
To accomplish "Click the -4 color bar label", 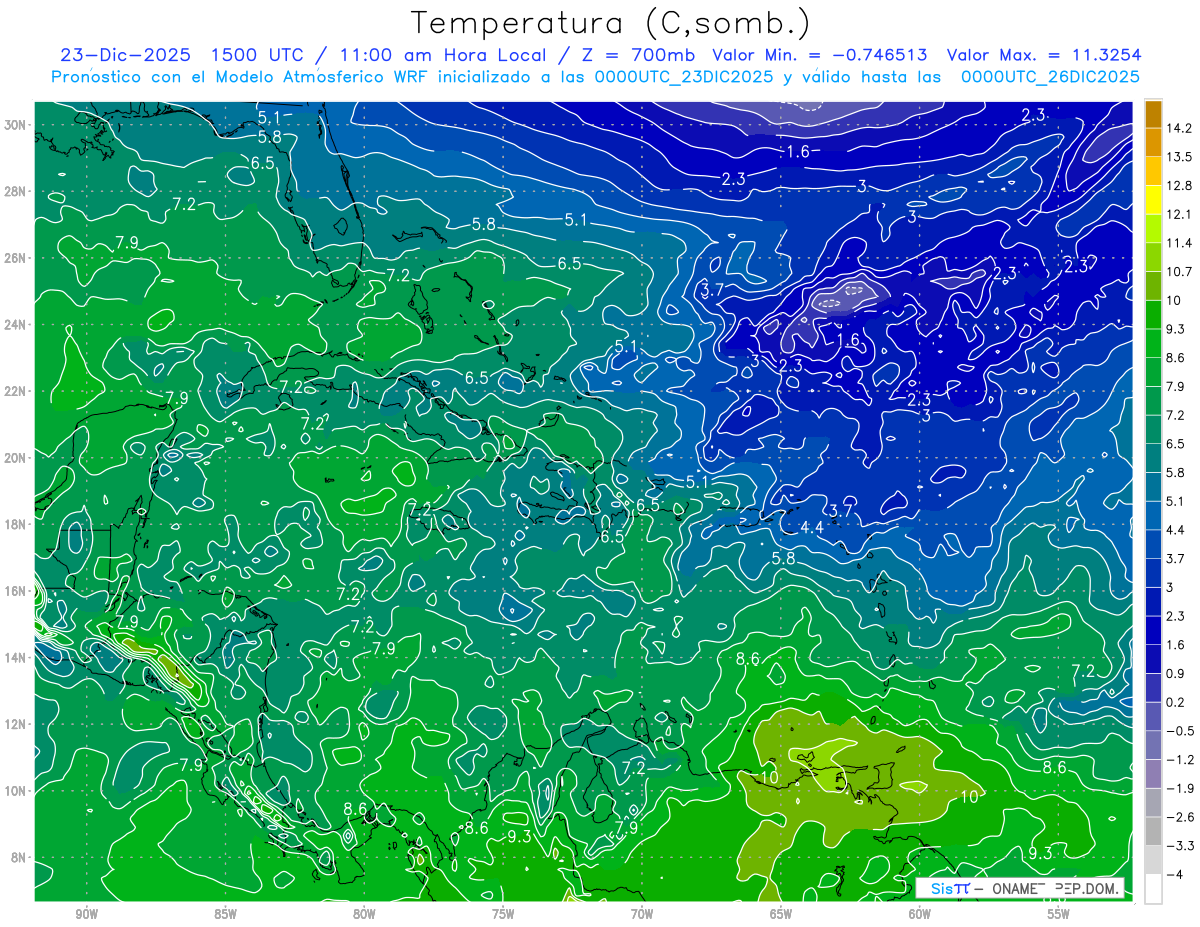I will coord(1176,874).
